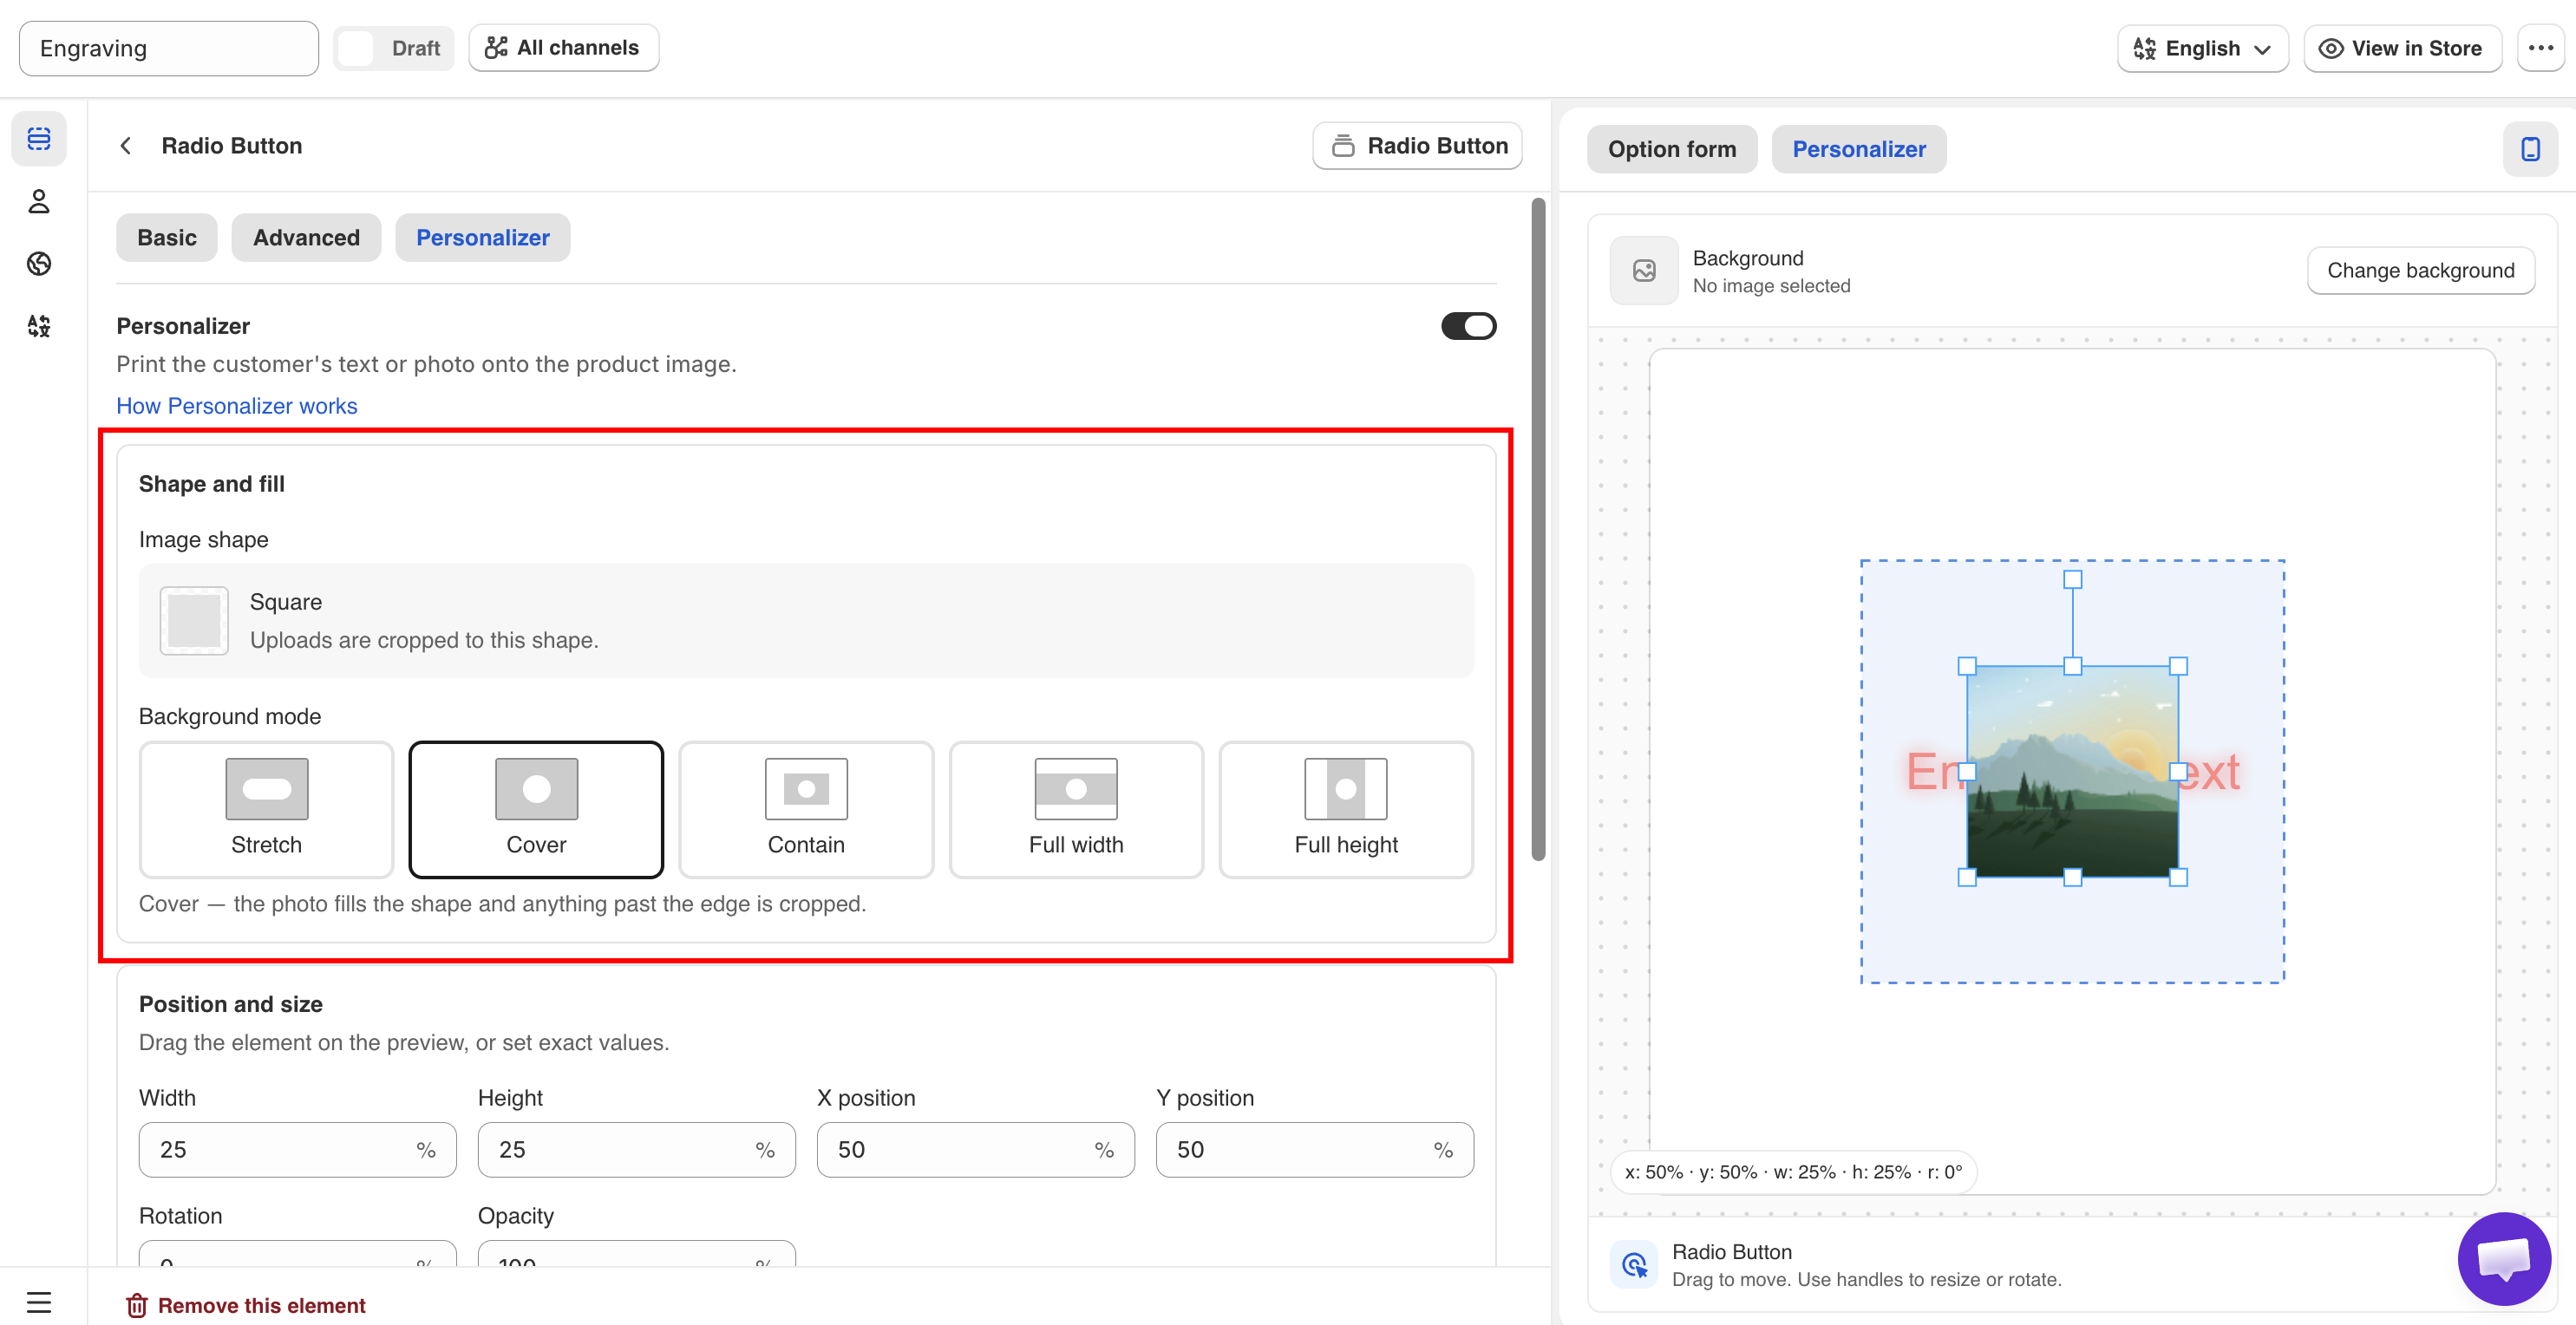Click Change background button

click(2420, 271)
